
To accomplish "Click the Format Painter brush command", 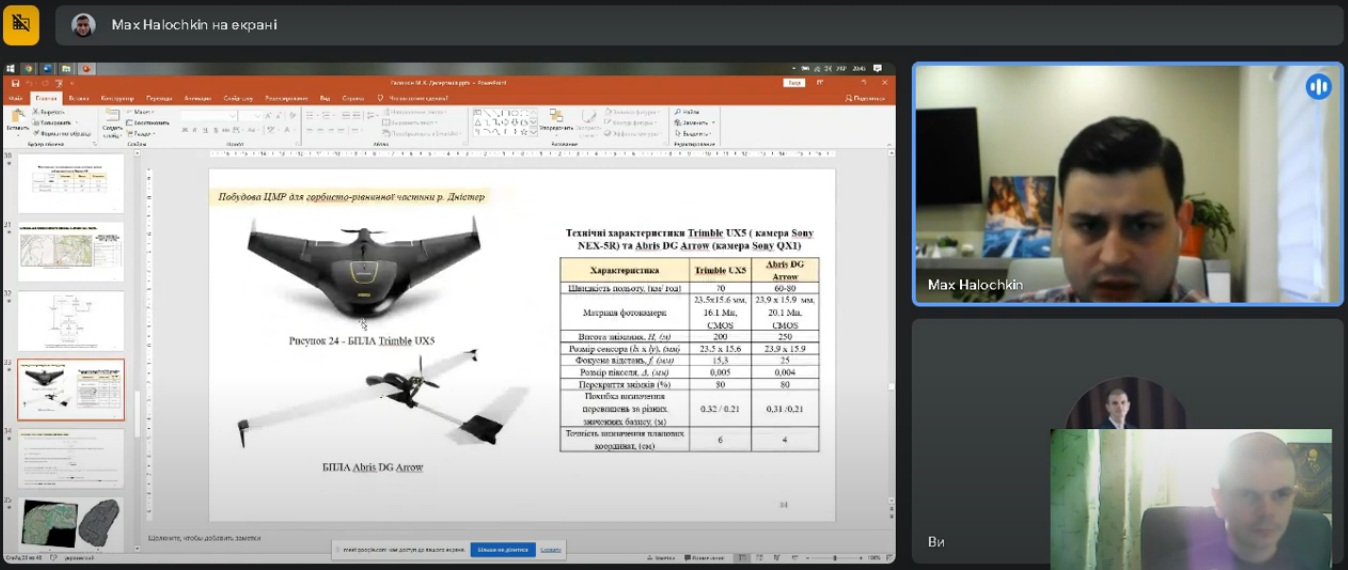I will coord(64,133).
